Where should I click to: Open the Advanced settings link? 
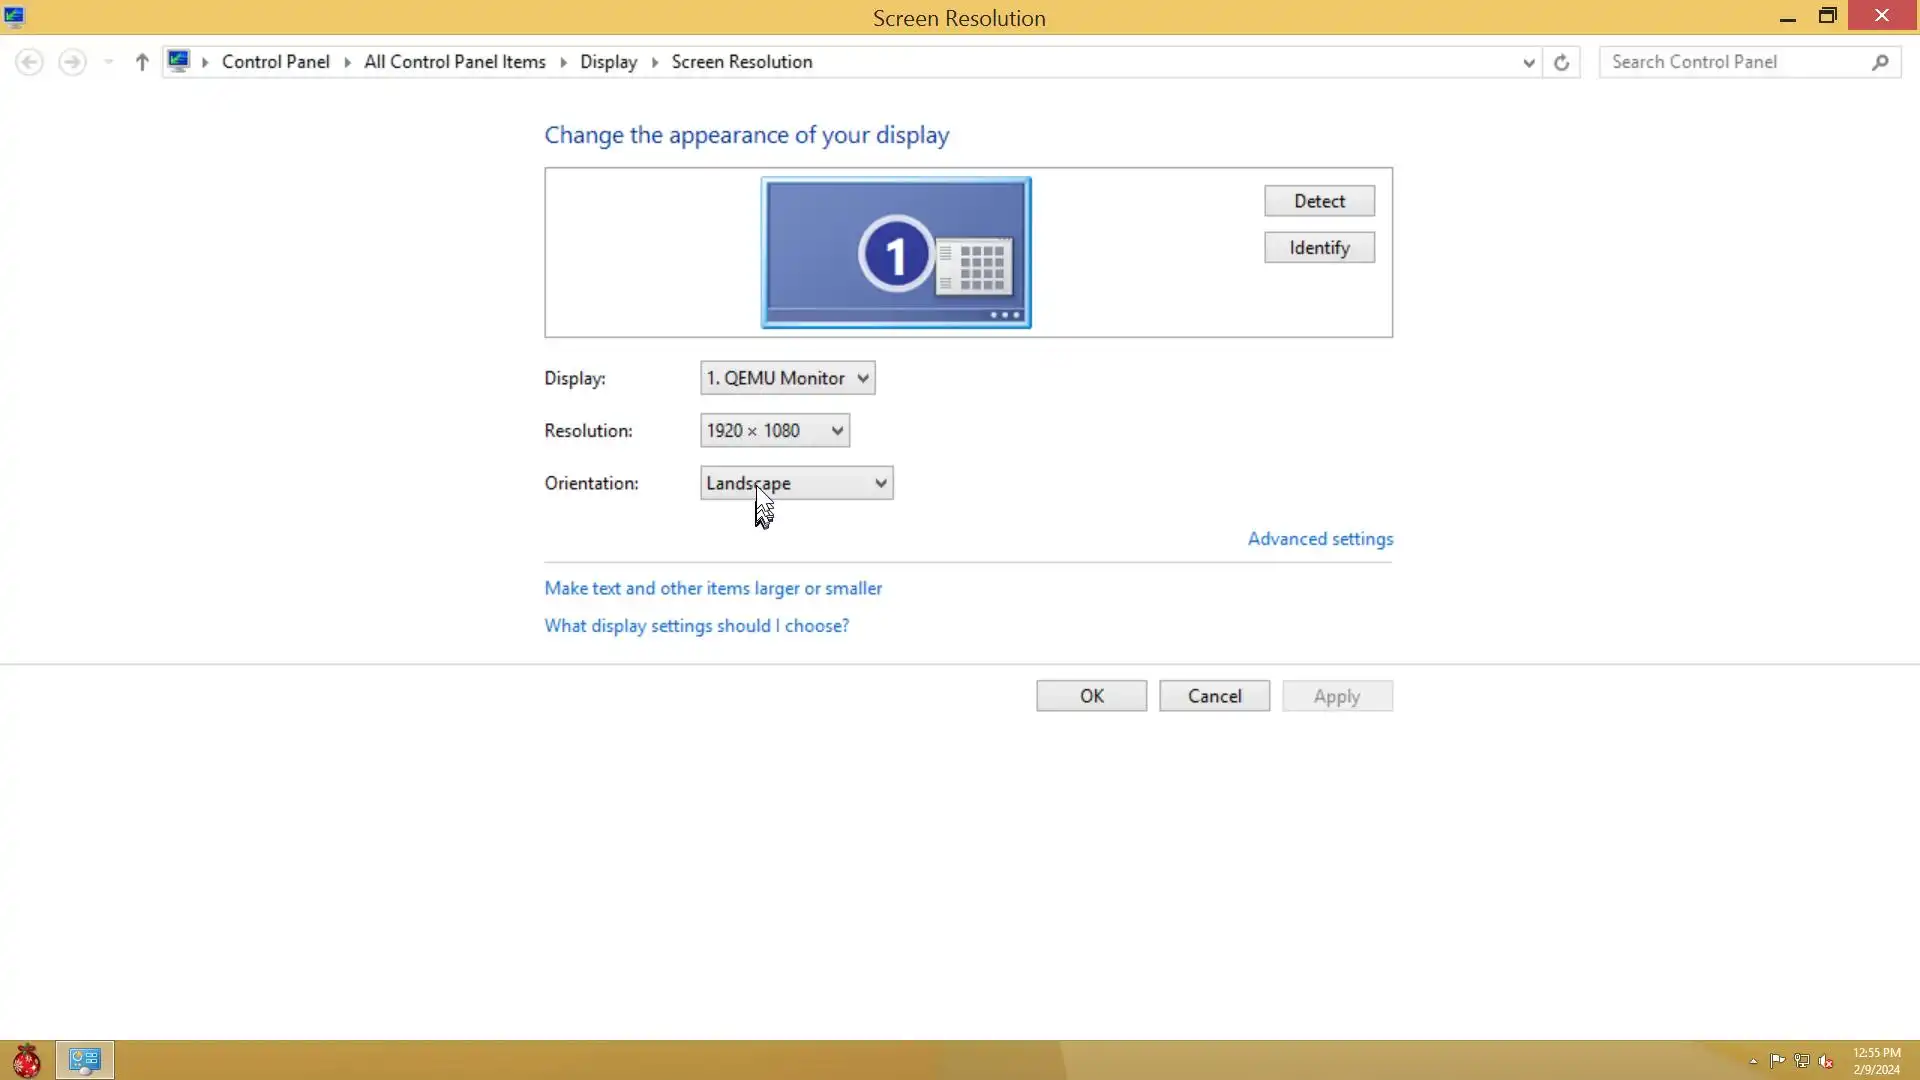pyautogui.click(x=1320, y=539)
